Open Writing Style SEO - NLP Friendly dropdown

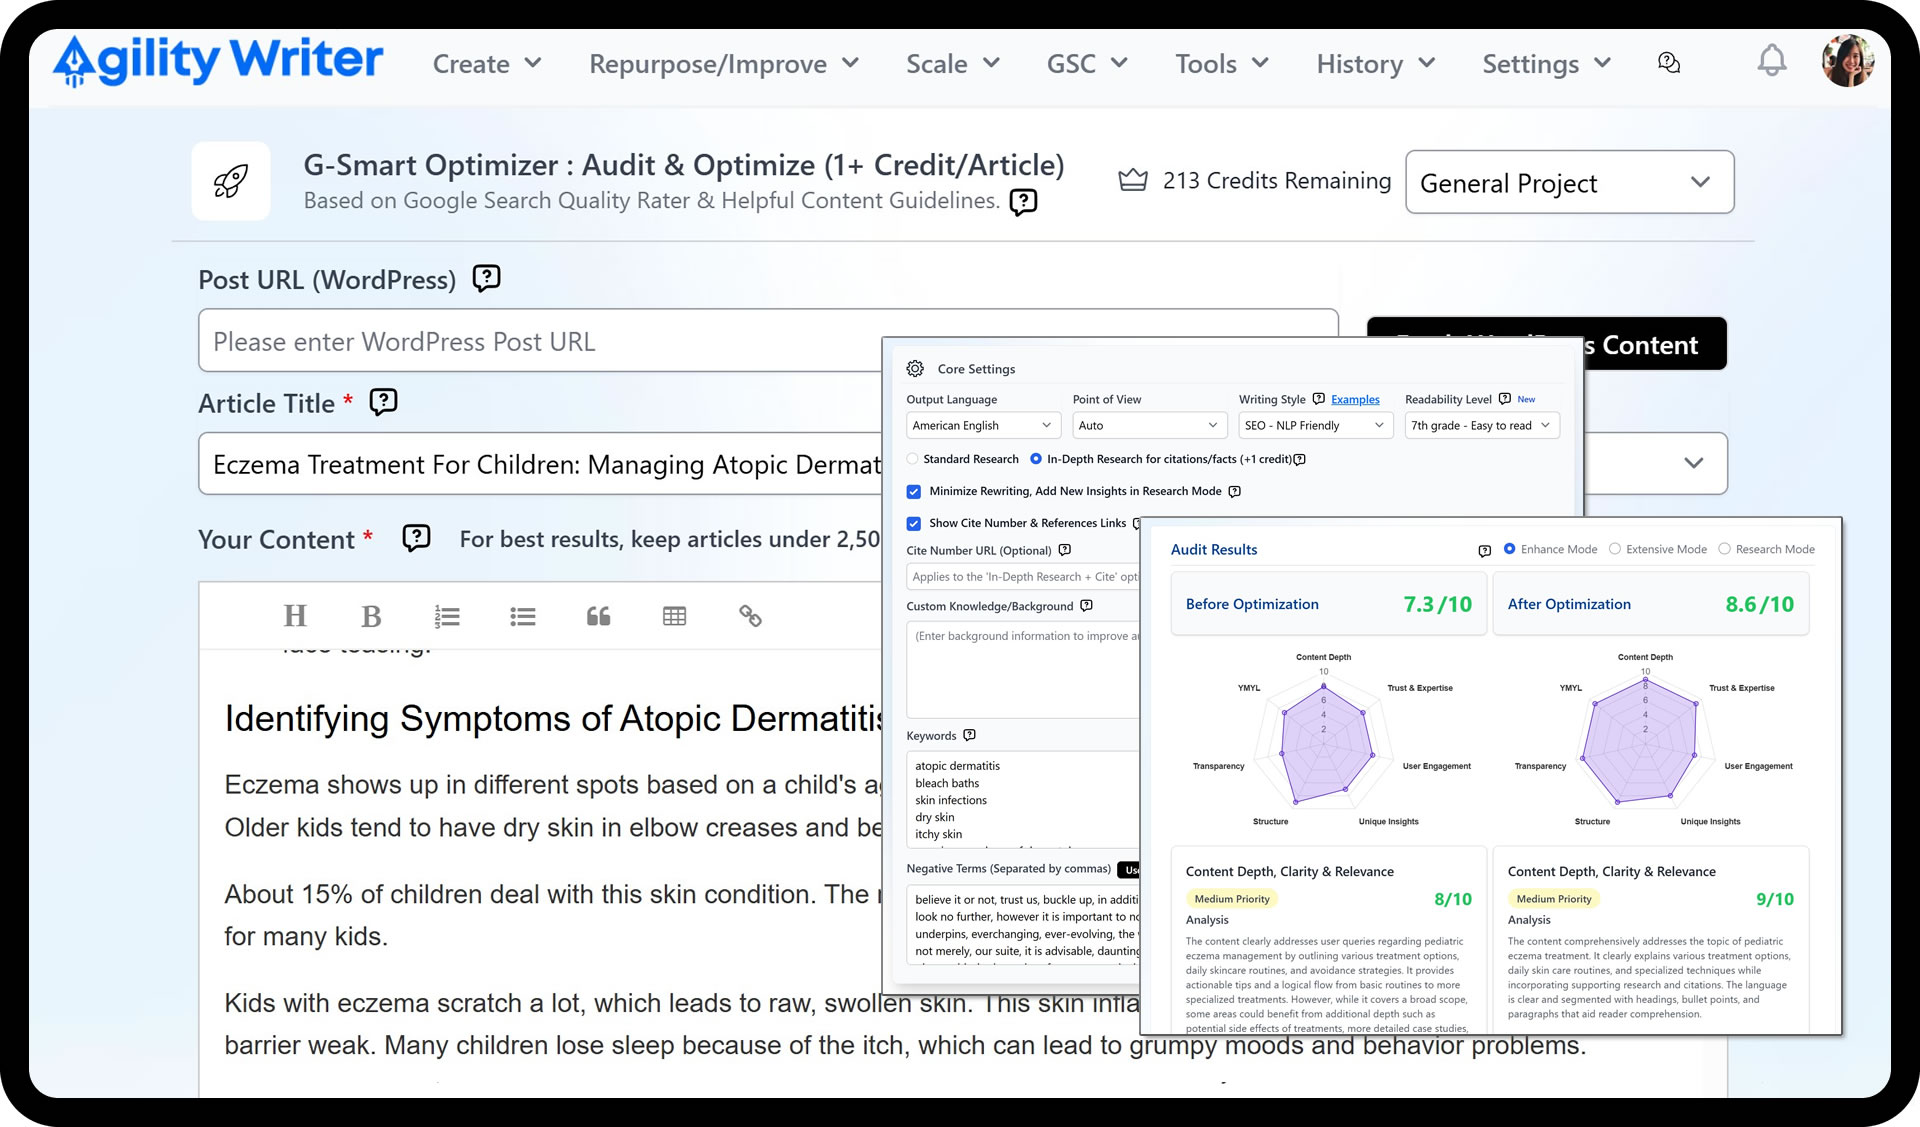pos(1315,425)
